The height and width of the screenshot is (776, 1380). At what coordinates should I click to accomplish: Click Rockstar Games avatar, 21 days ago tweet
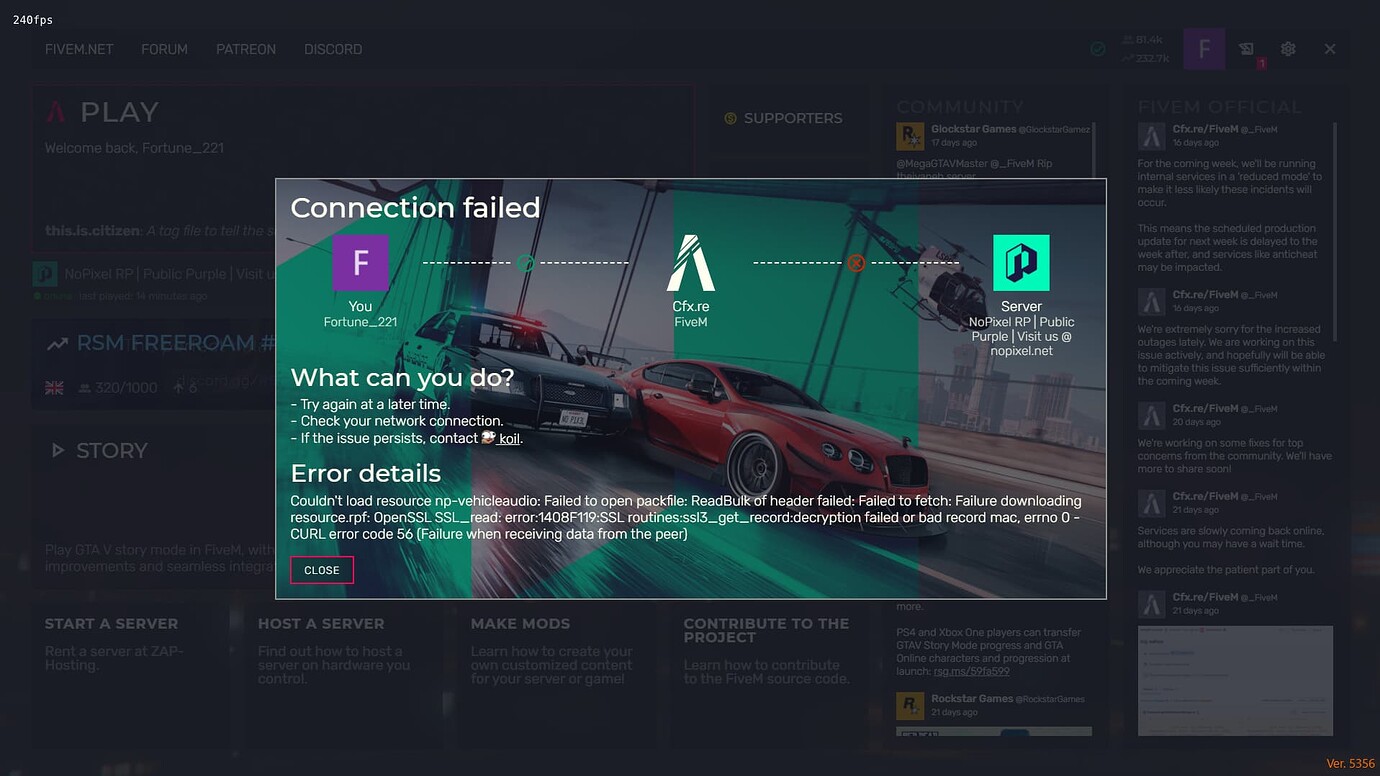[910, 705]
